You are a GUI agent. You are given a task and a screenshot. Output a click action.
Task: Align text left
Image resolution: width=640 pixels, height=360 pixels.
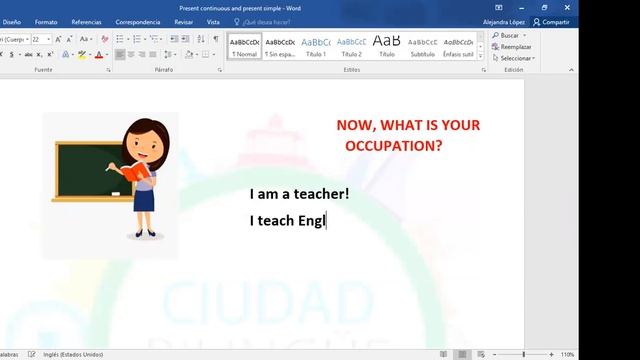tap(120, 54)
